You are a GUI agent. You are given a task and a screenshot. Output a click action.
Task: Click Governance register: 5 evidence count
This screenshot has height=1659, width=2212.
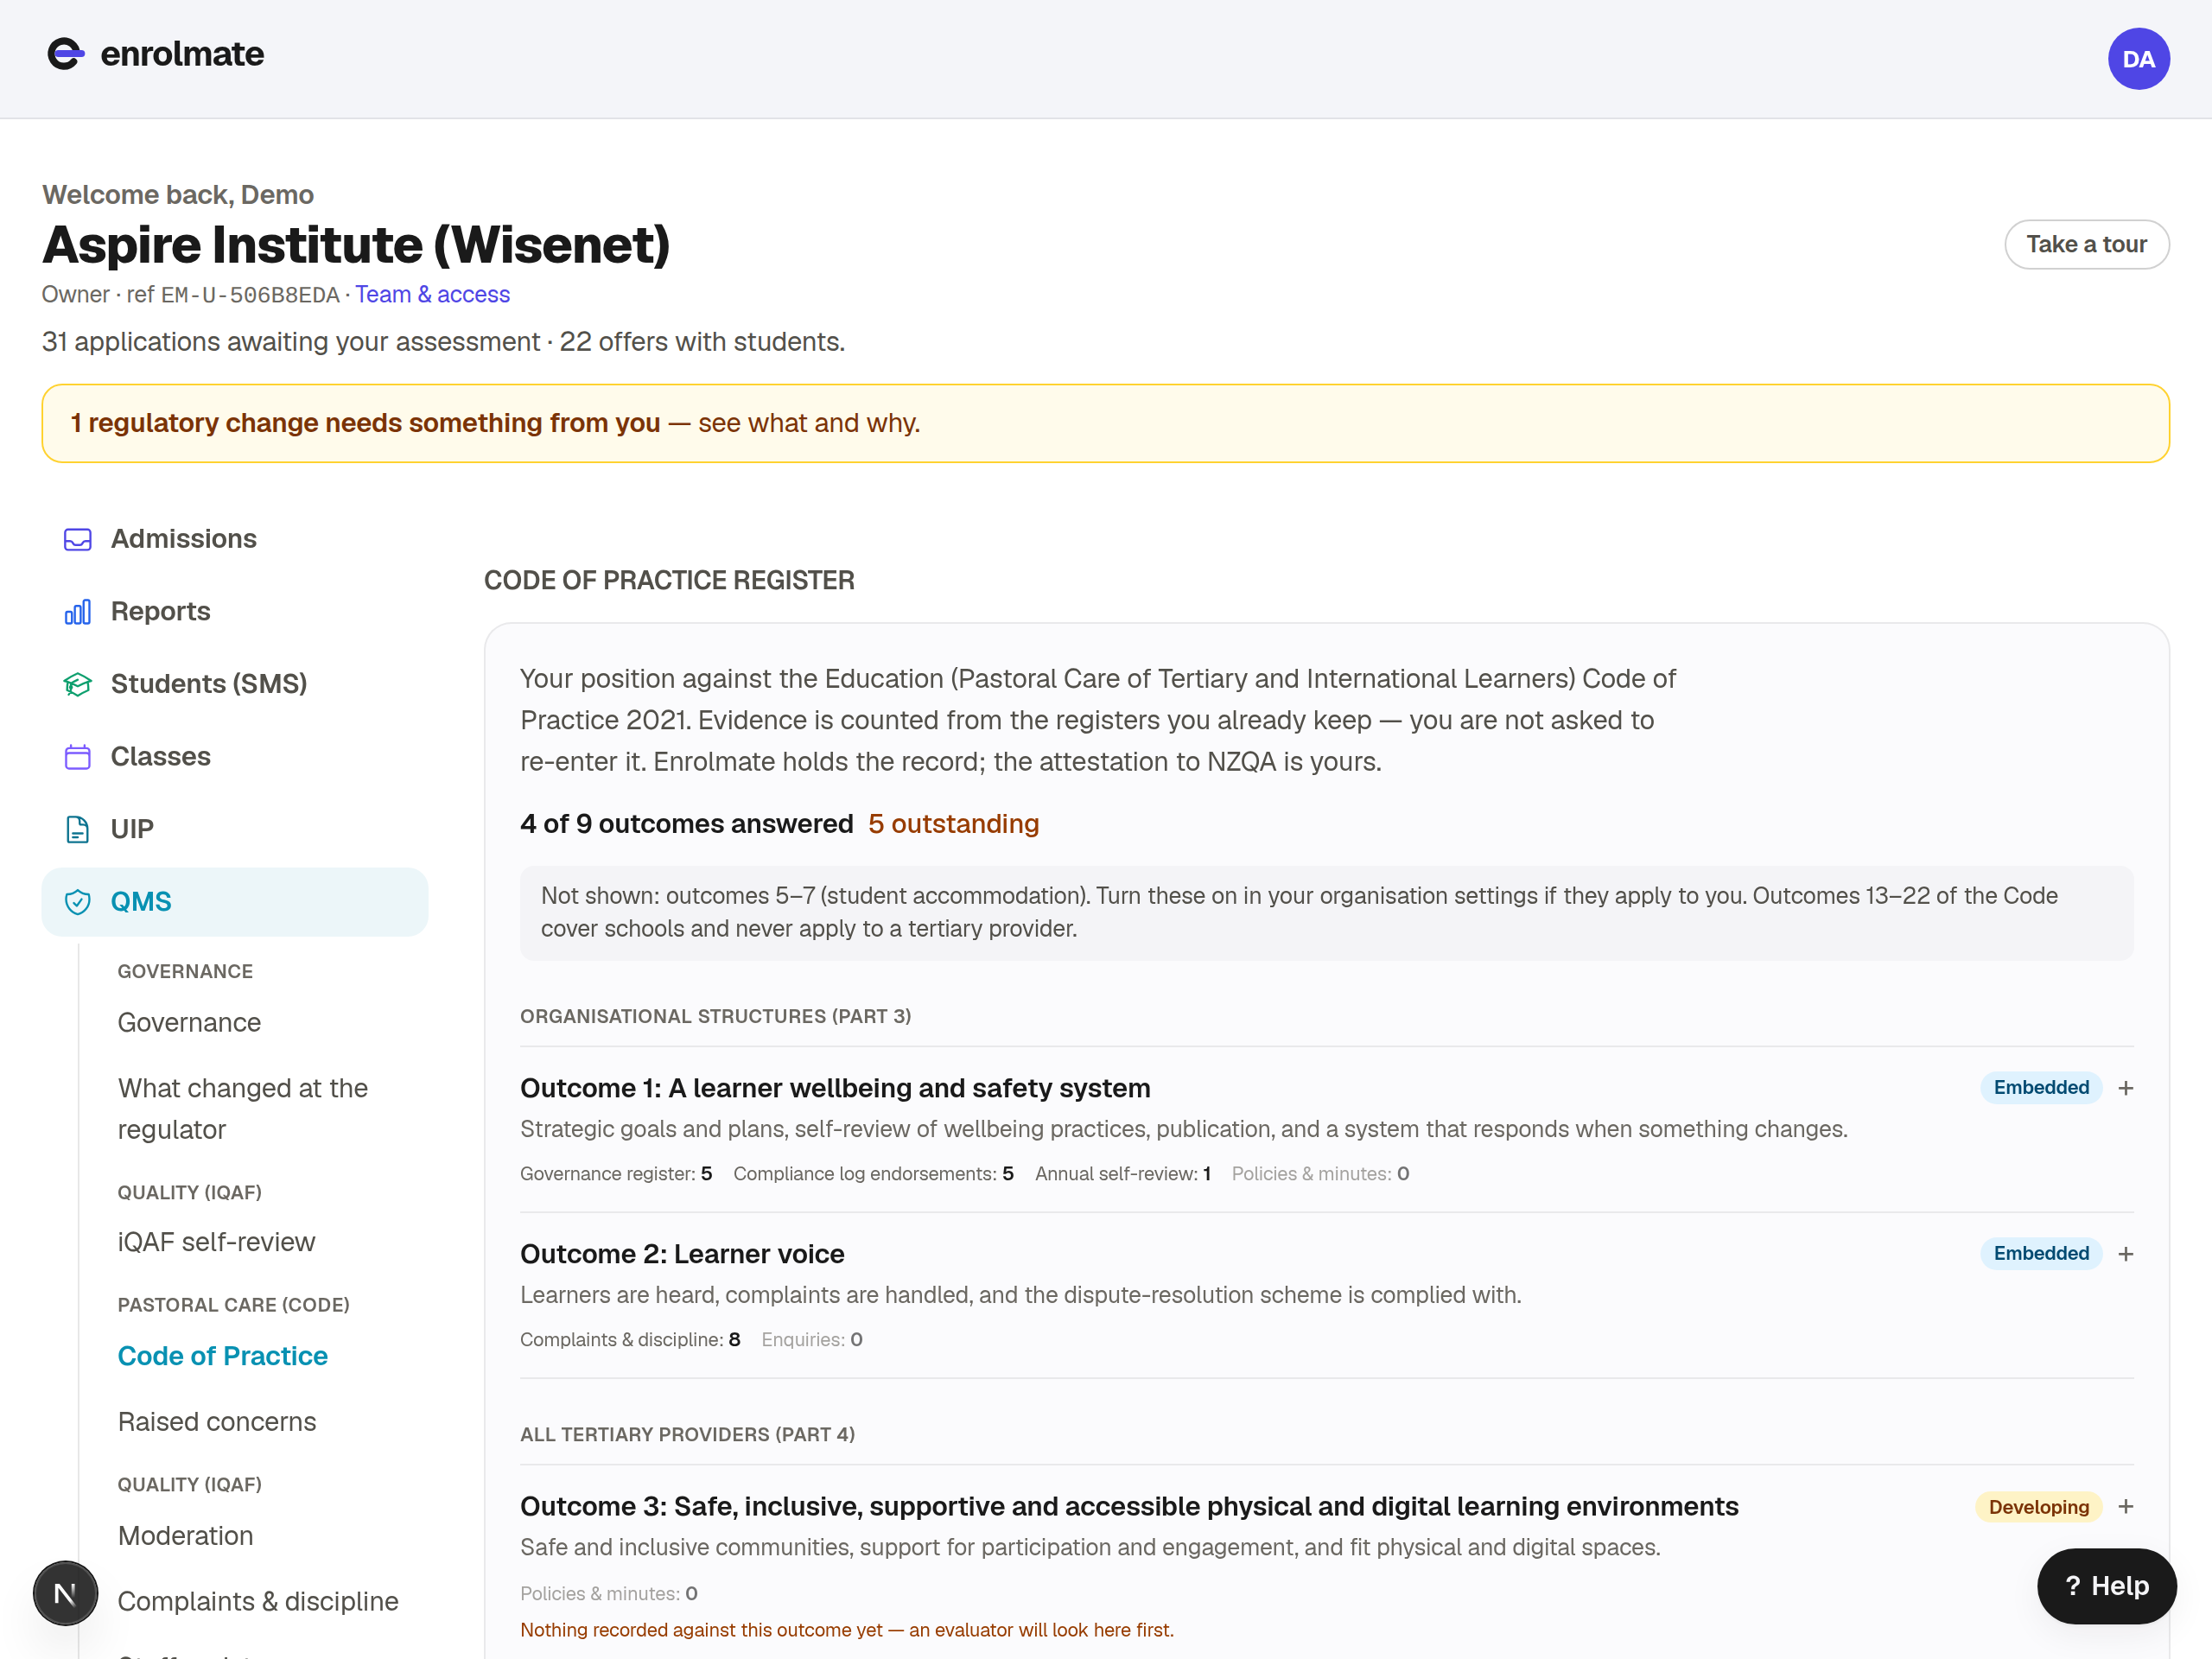pos(616,1174)
